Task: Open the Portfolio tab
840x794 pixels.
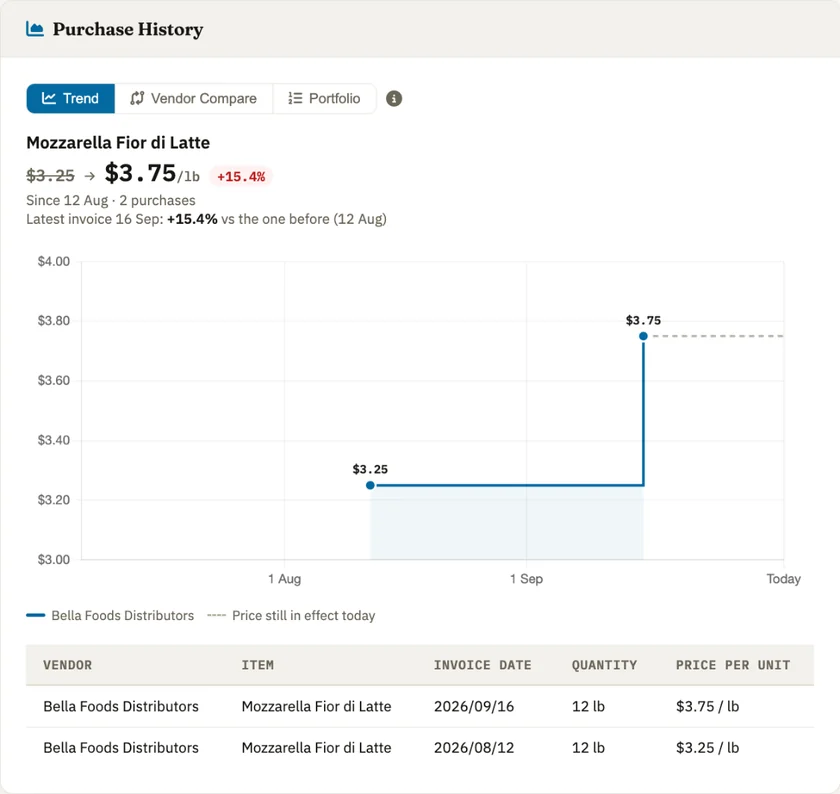Action: point(324,99)
